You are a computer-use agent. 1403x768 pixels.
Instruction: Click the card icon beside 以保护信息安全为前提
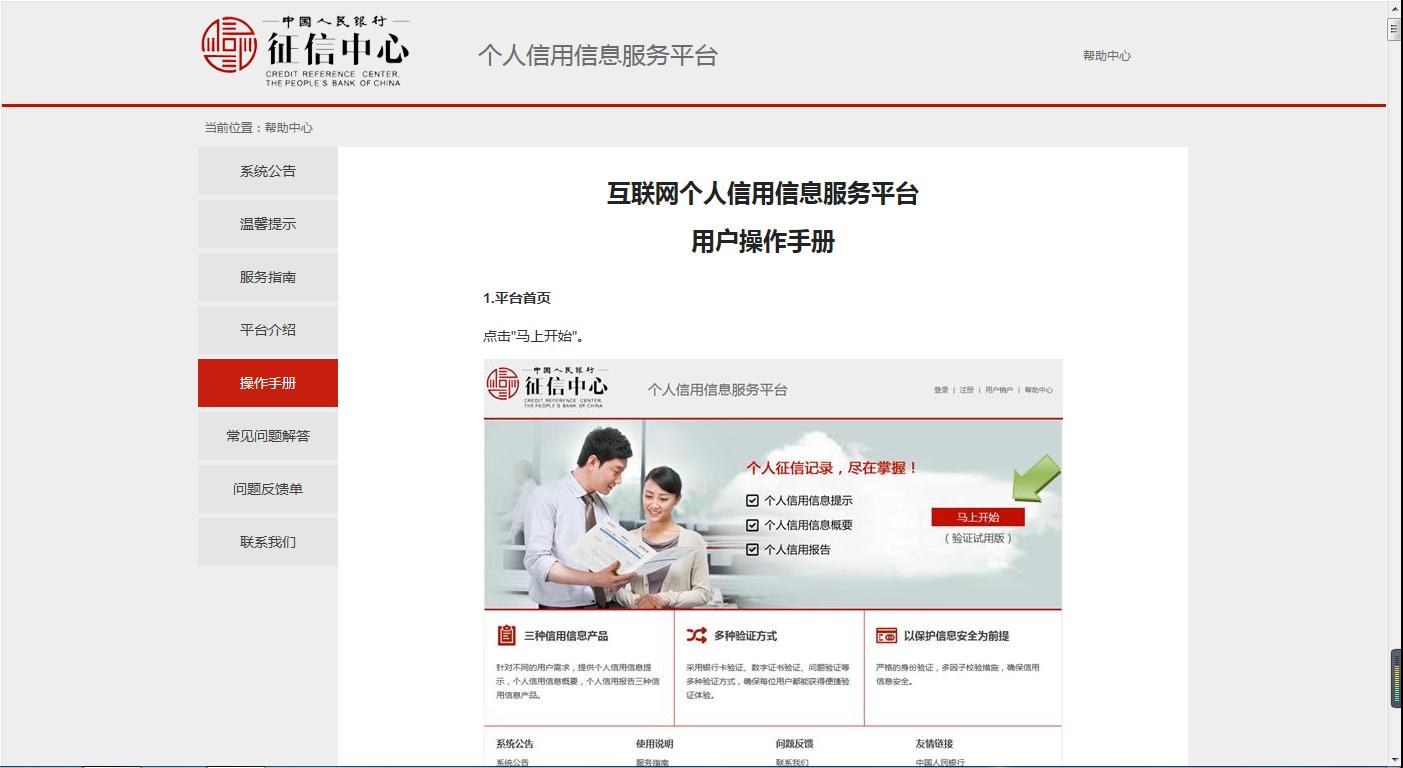(x=886, y=635)
